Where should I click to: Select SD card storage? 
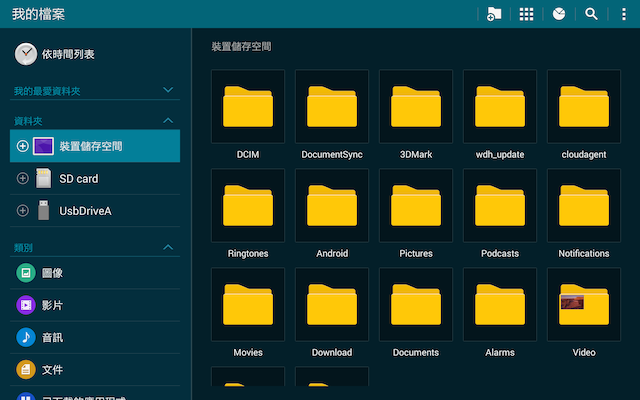pos(95,178)
